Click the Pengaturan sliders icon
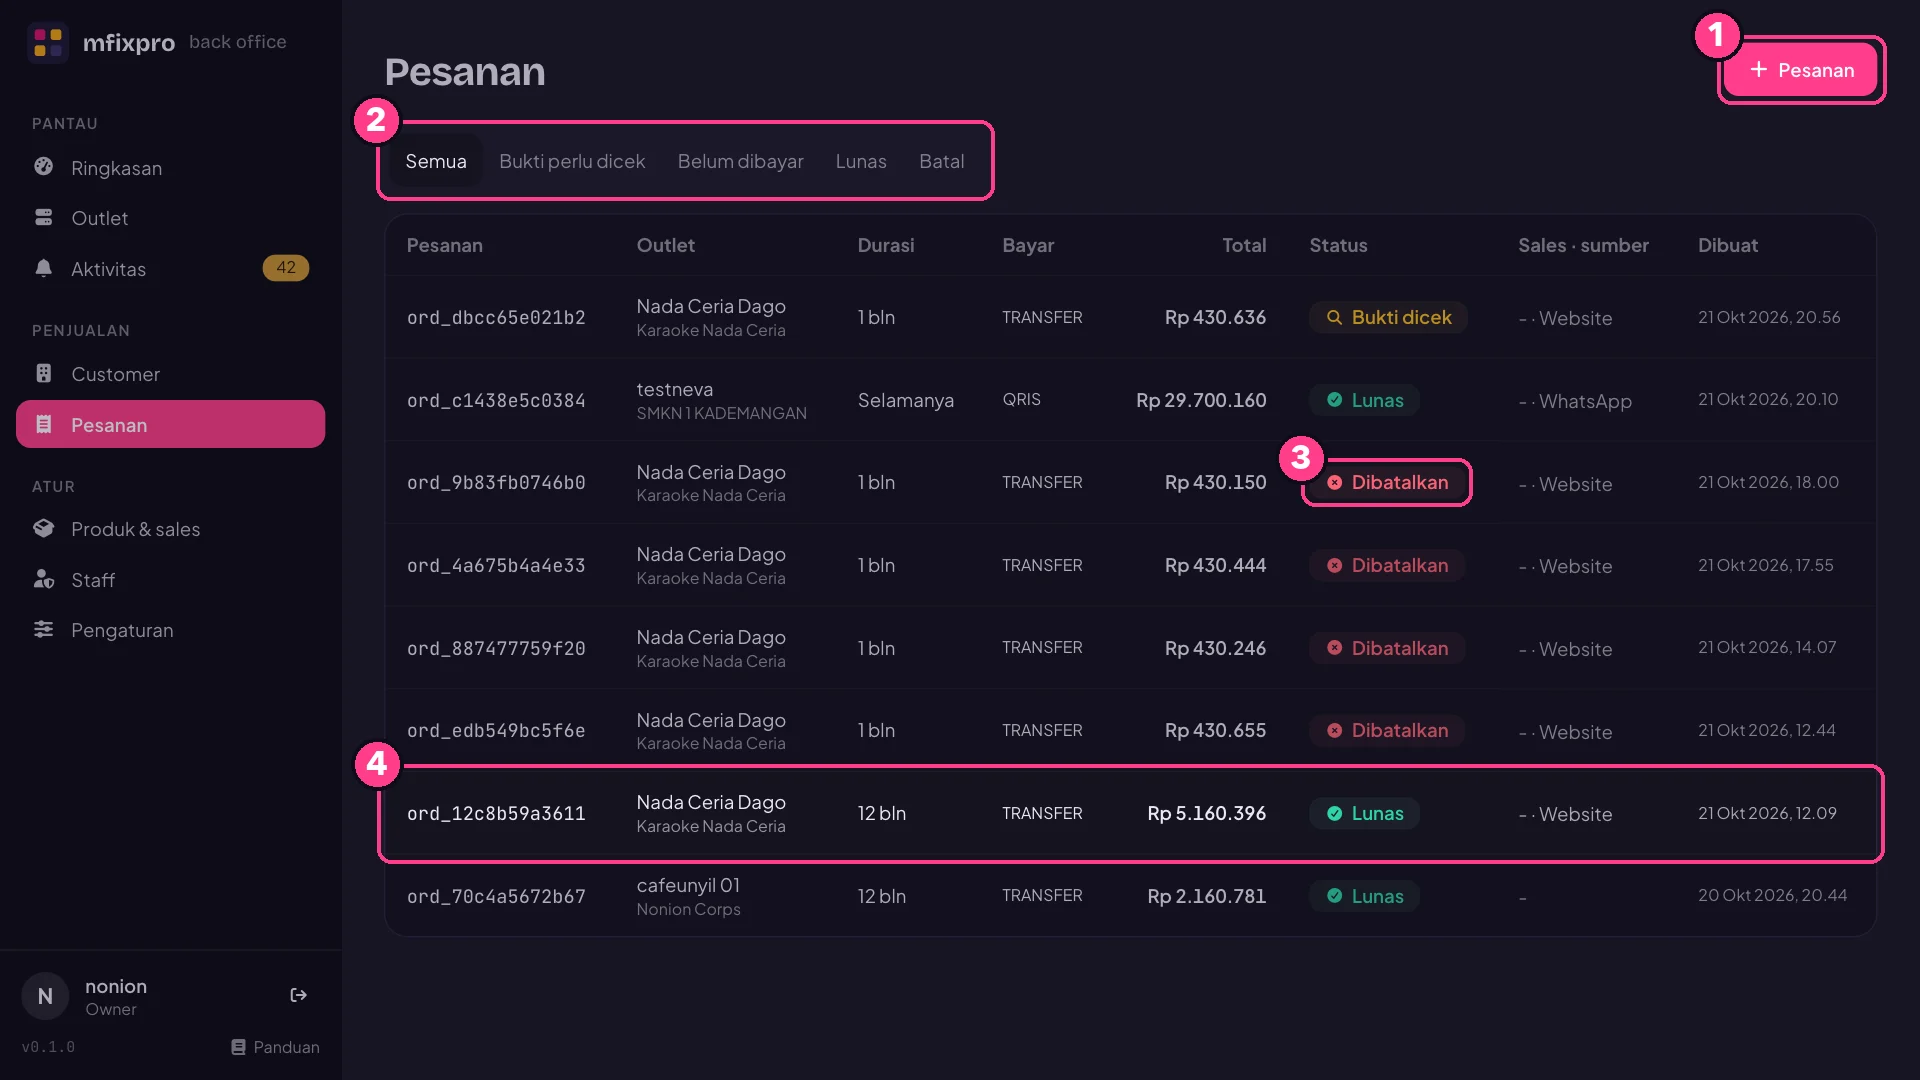The height and width of the screenshot is (1080, 1920). pos(43,629)
